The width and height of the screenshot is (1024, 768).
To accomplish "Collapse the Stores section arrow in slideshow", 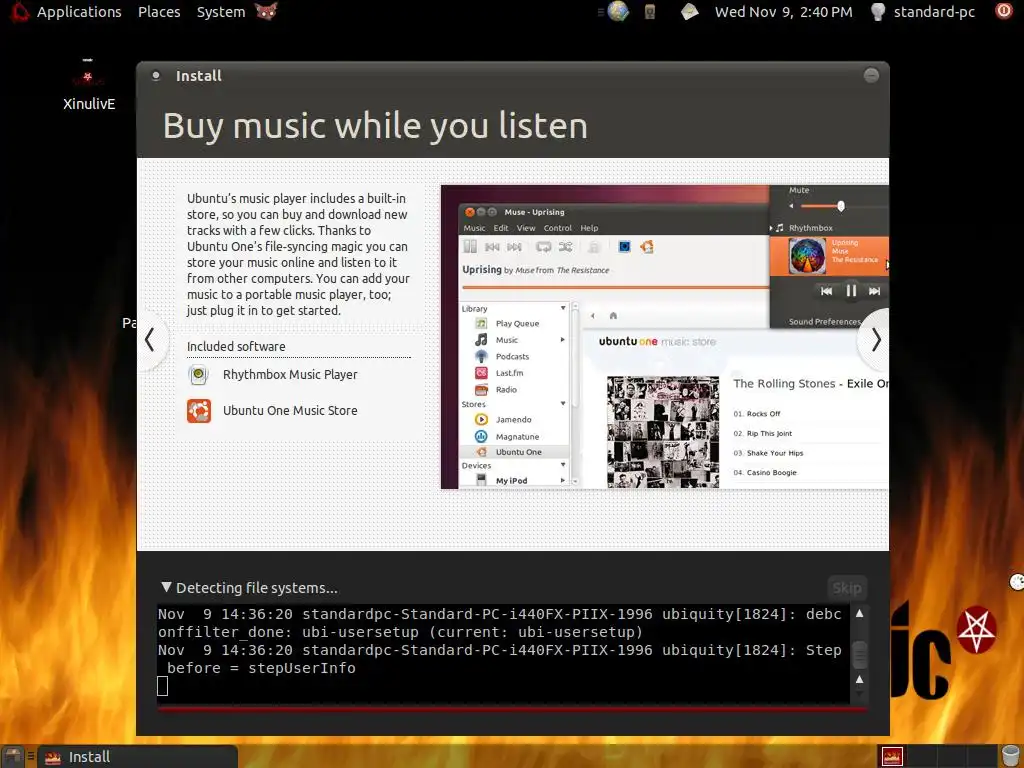I will 563,404.
